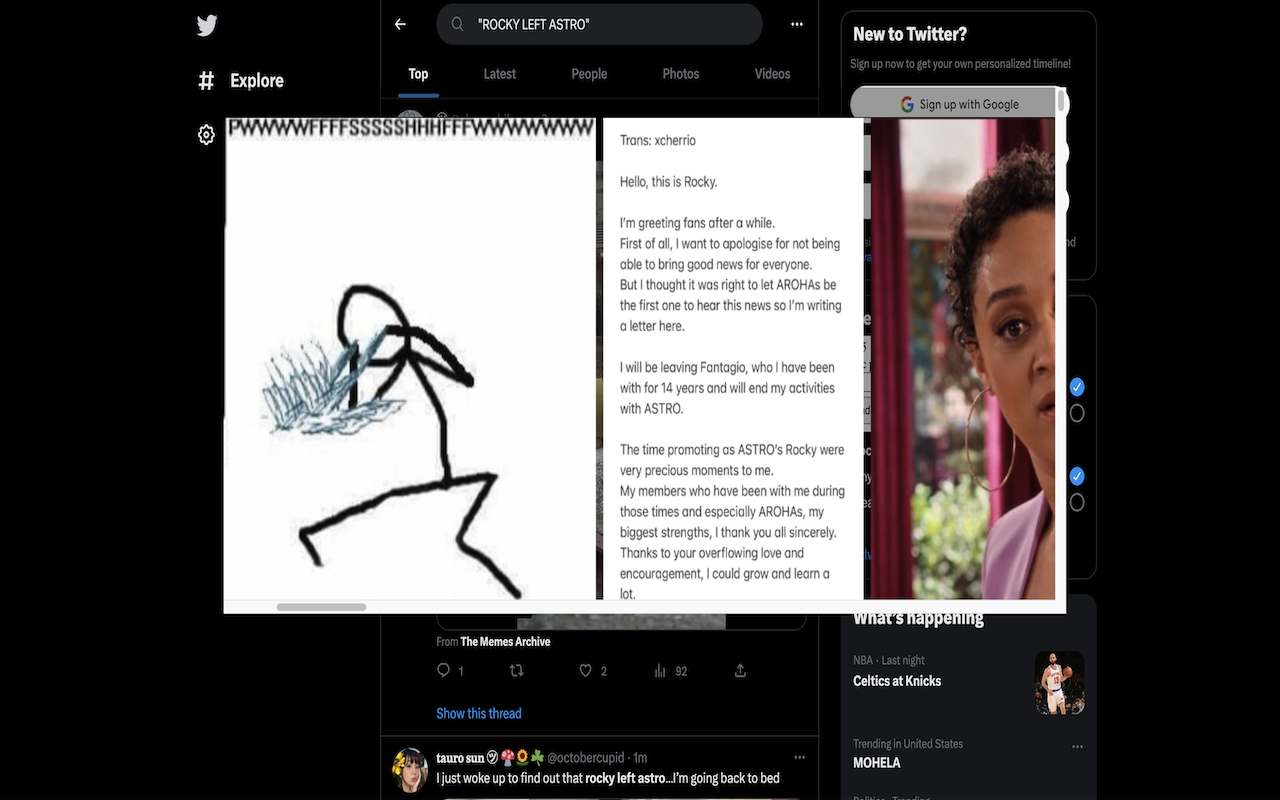Open Settings via the gear icon
Image resolution: width=1280 pixels, height=800 pixels.
[206, 135]
